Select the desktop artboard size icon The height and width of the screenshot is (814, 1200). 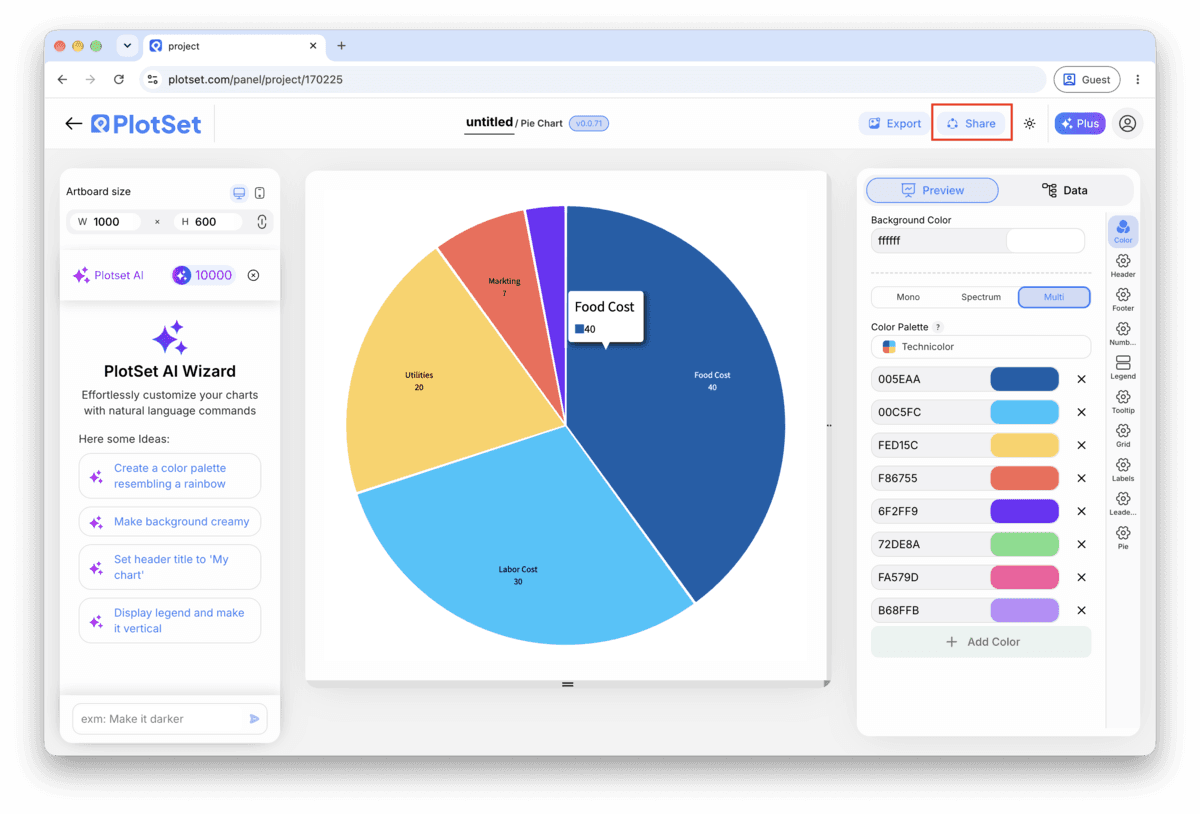239,193
